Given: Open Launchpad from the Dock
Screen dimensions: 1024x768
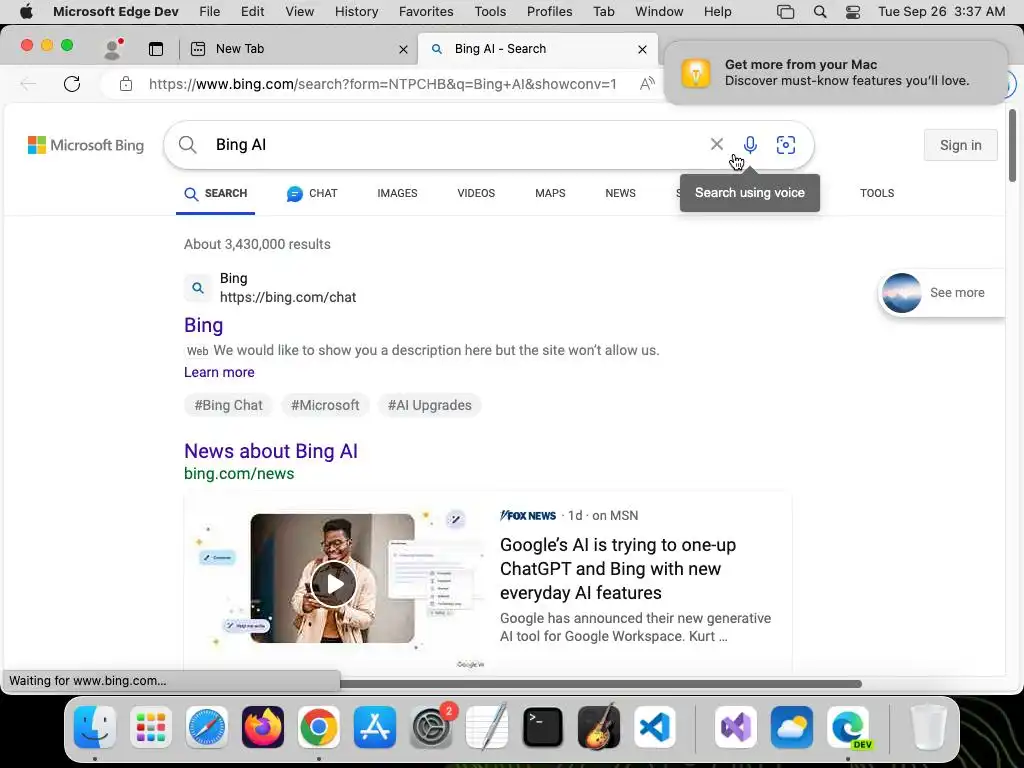Looking at the screenshot, I should click(151, 727).
